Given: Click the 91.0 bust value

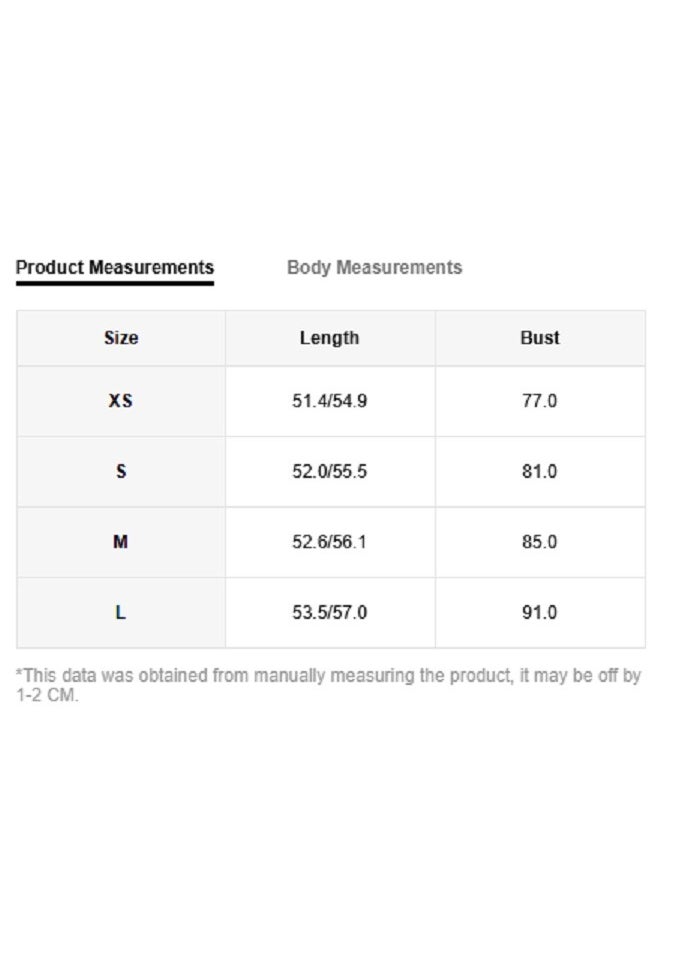Looking at the screenshot, I should coord(539,612).
